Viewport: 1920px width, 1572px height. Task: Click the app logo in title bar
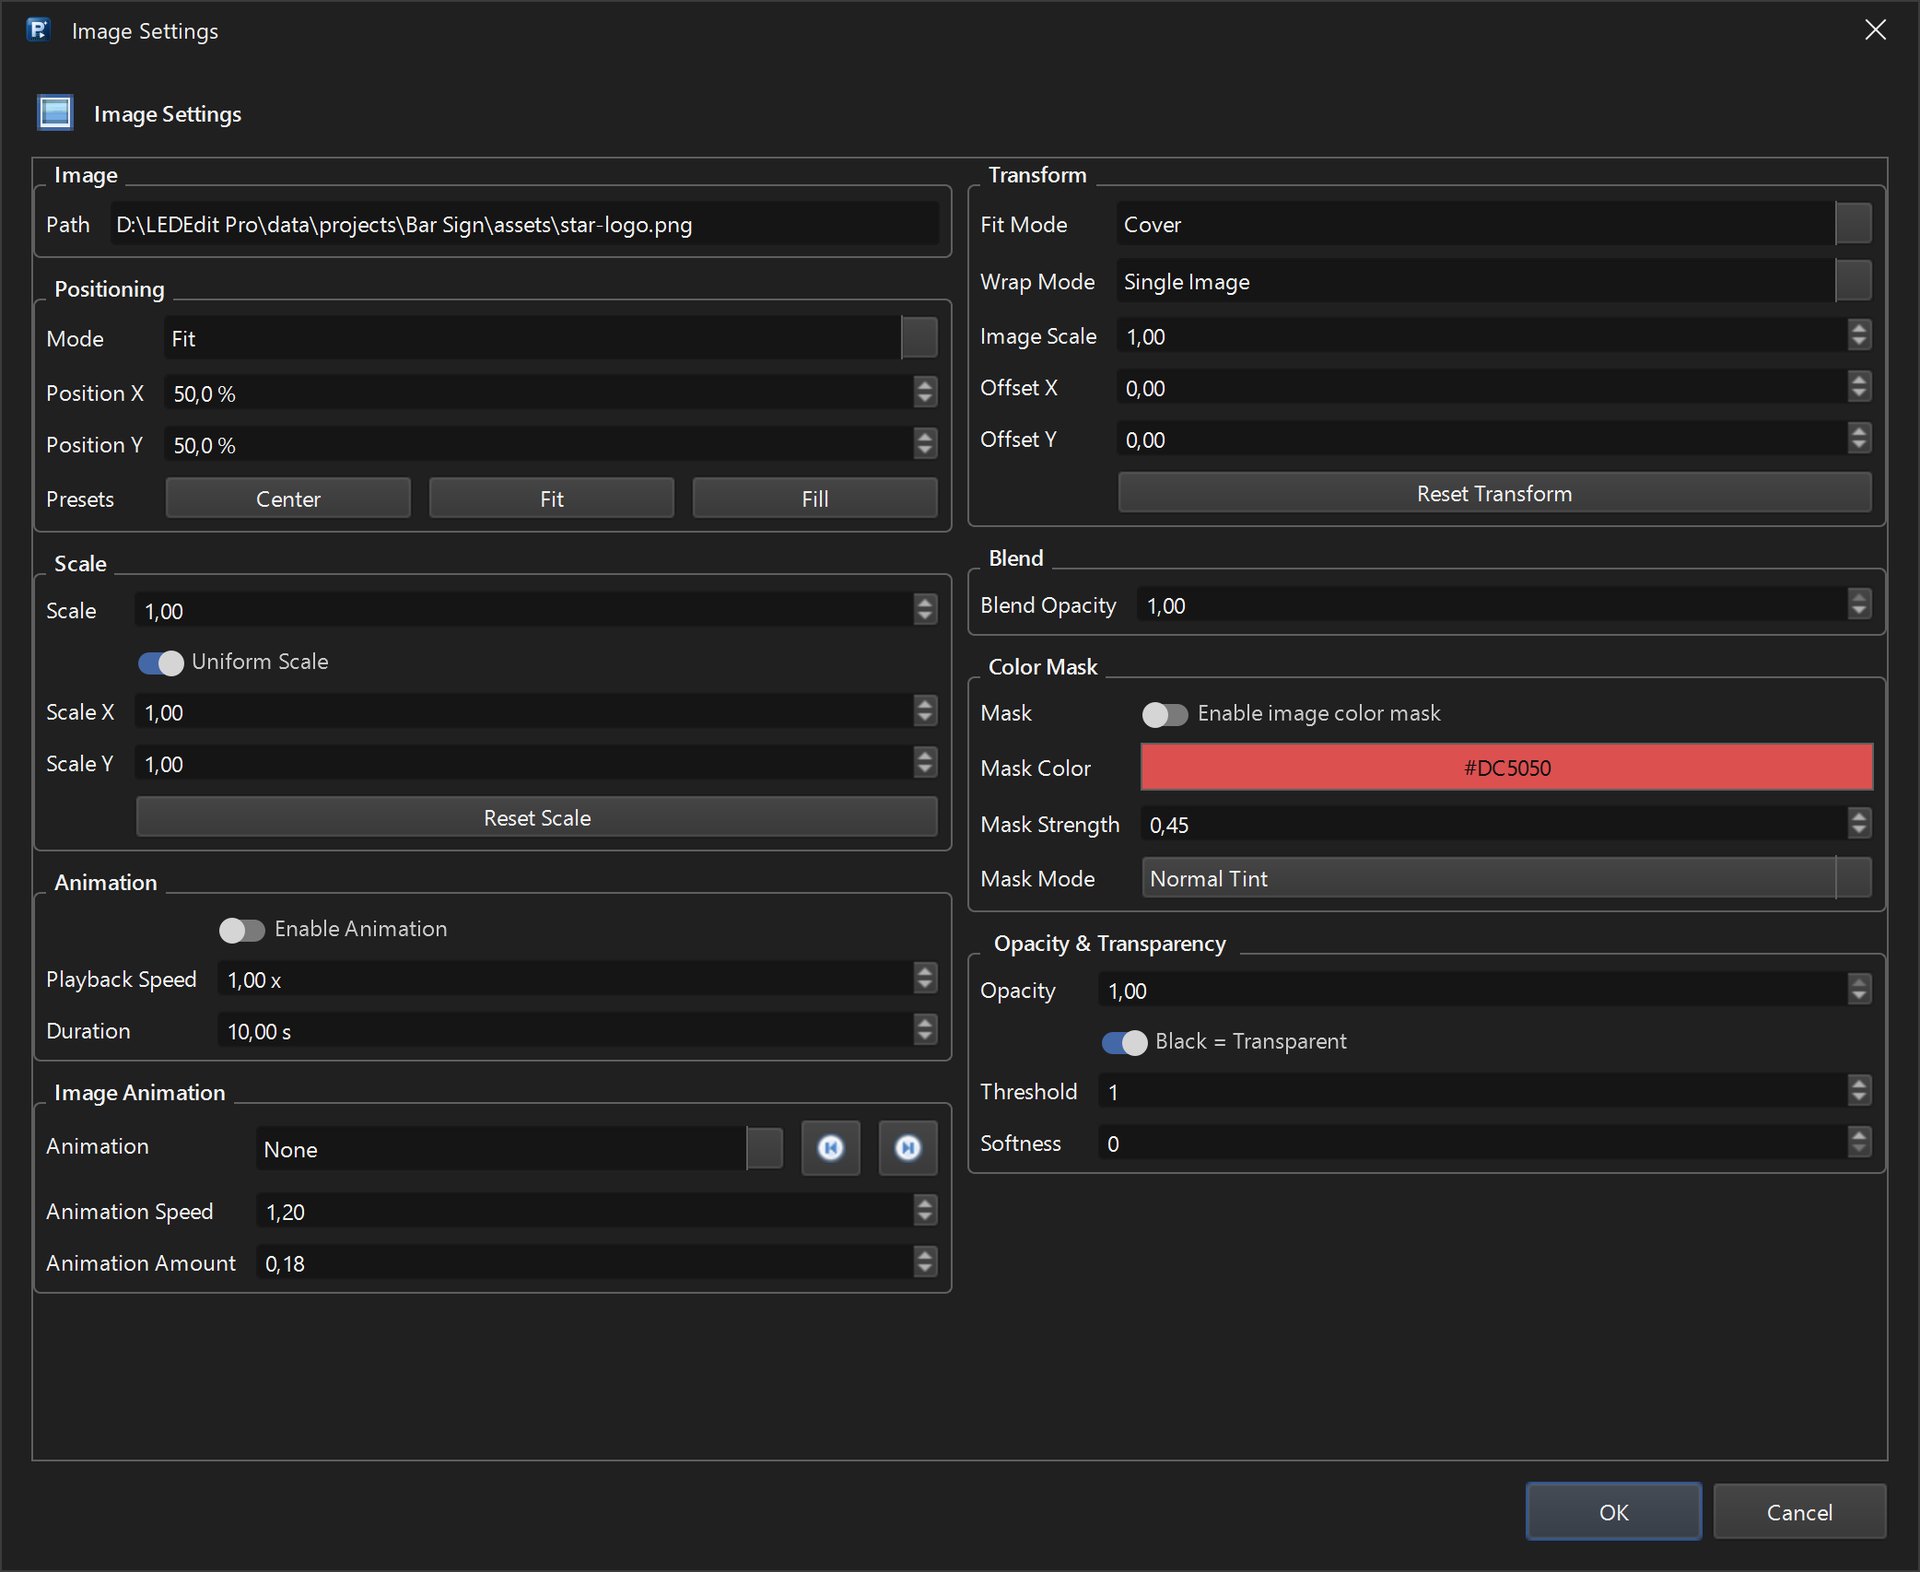pos(38,30)
